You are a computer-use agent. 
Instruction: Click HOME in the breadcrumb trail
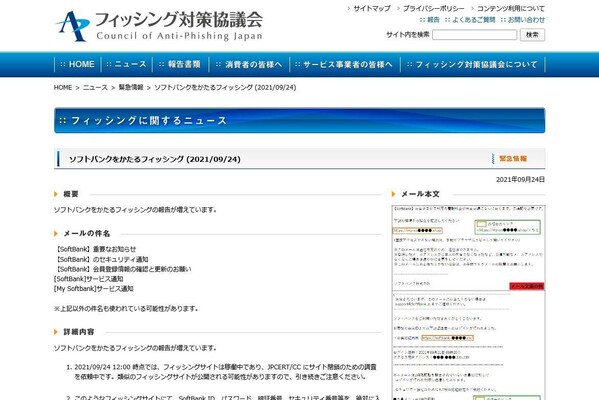point(63,87)
